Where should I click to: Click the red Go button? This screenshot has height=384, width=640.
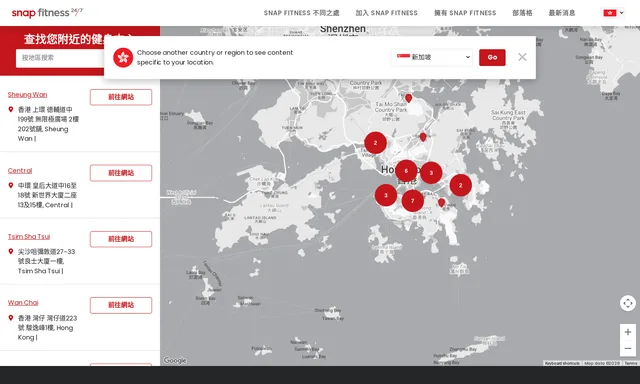pyautogui.click(x=492, y=57)
